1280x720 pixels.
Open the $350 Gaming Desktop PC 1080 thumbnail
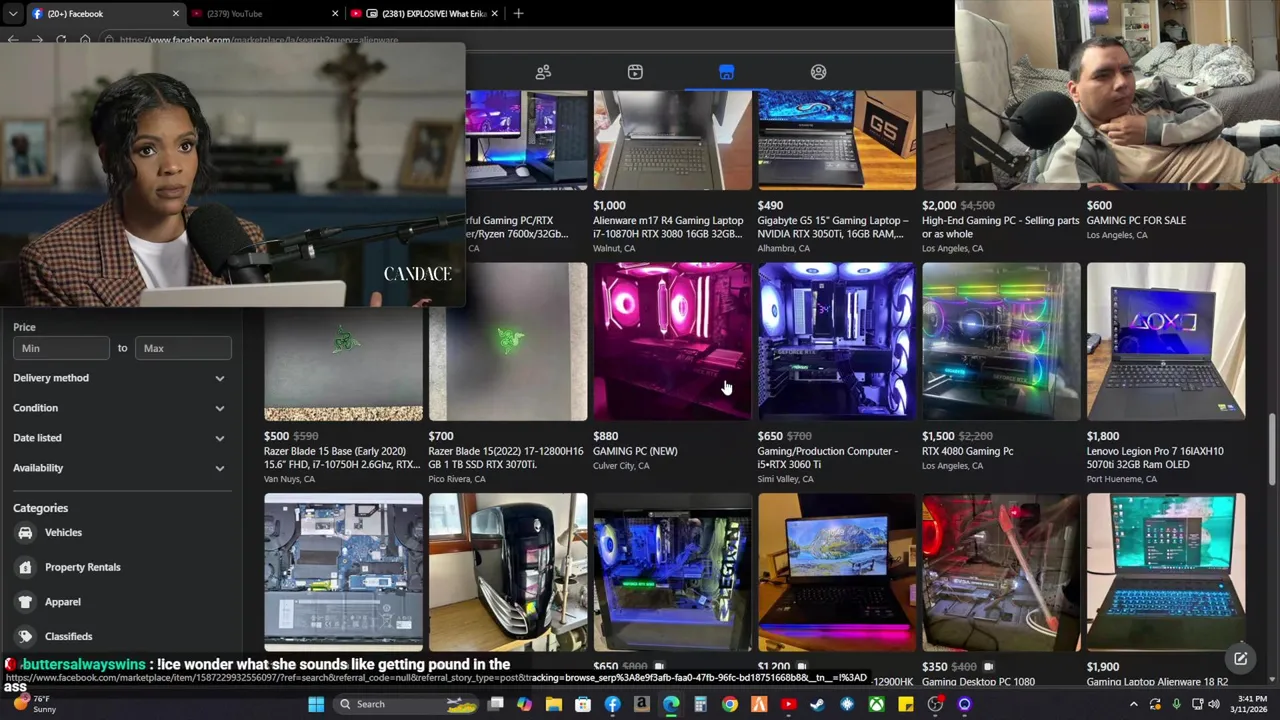pyautogui.click(x=1001, y=572)
